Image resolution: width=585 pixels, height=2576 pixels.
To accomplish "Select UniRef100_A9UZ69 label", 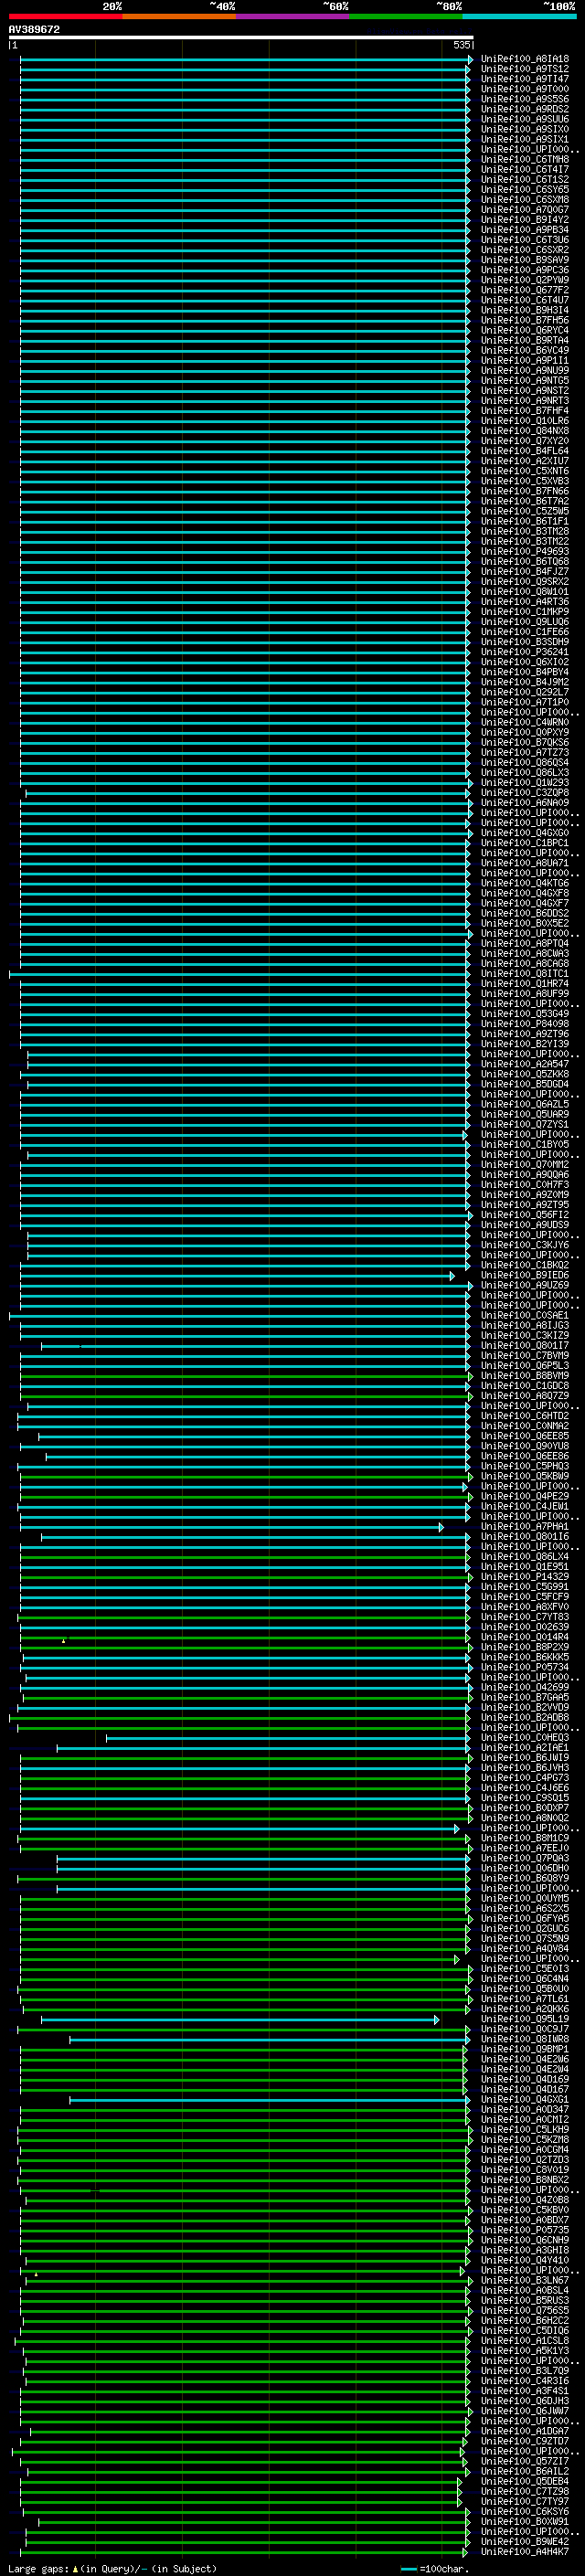I will [525, 1286].
